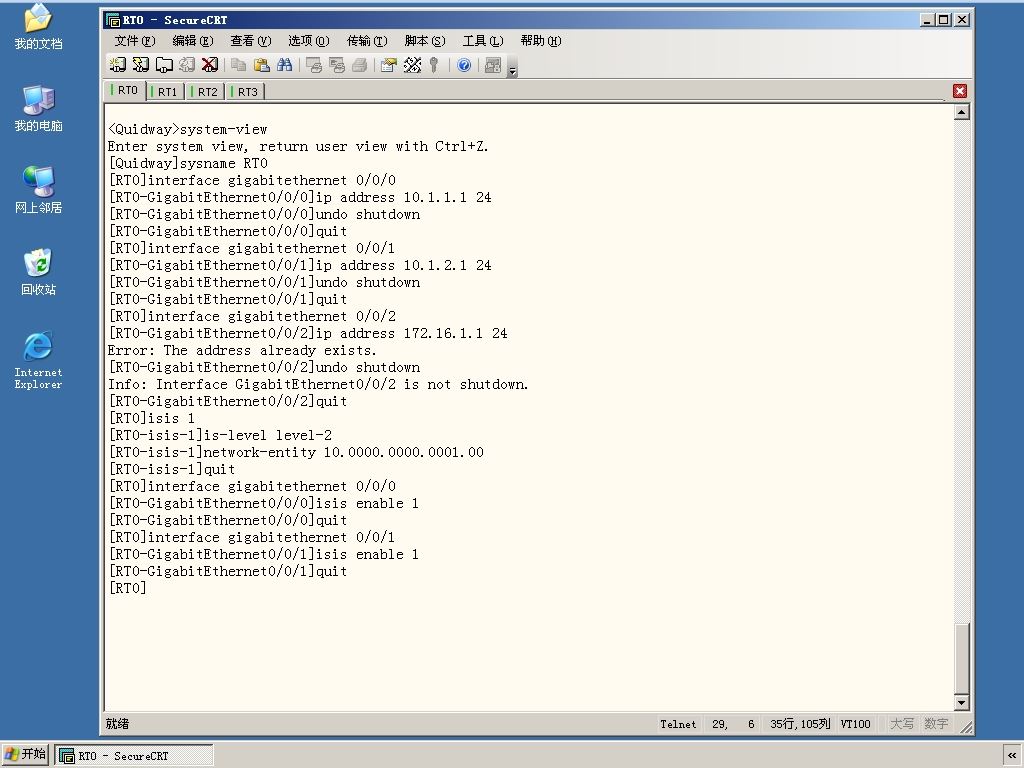Click the '<Quidway>system-view' line
This screenshot has height=768, width=1024.
coord(187,129)
